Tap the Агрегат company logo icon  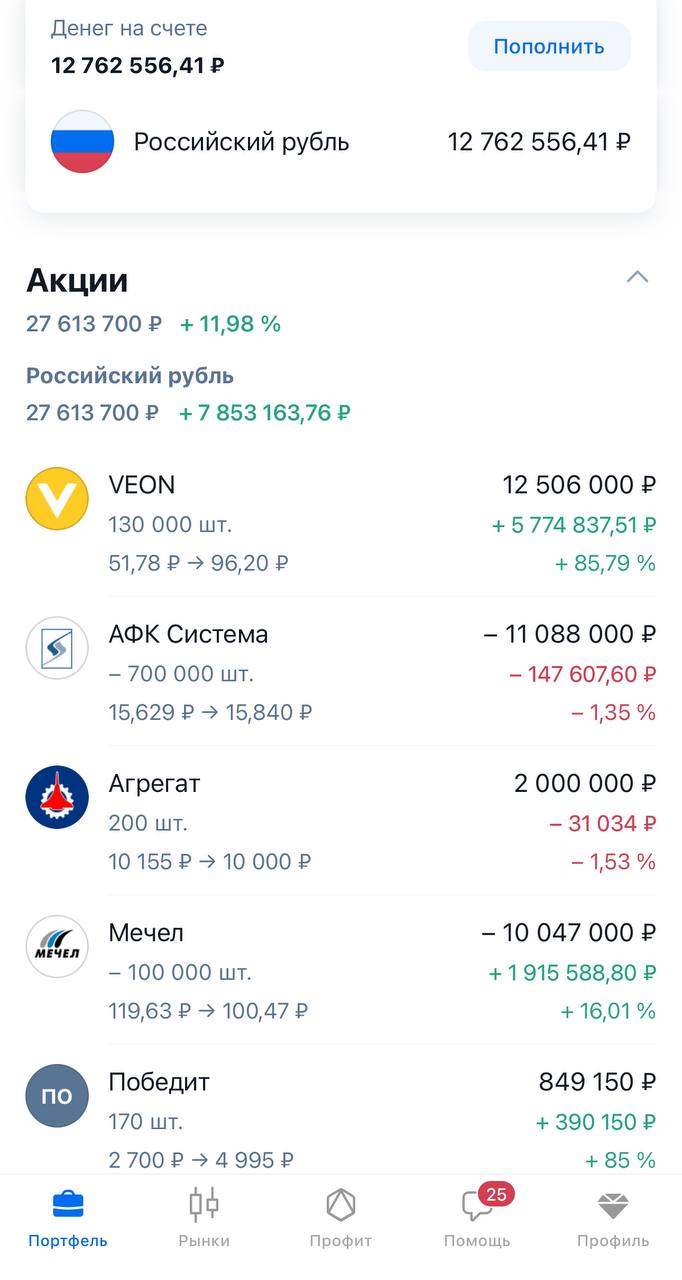pos(57,797)
